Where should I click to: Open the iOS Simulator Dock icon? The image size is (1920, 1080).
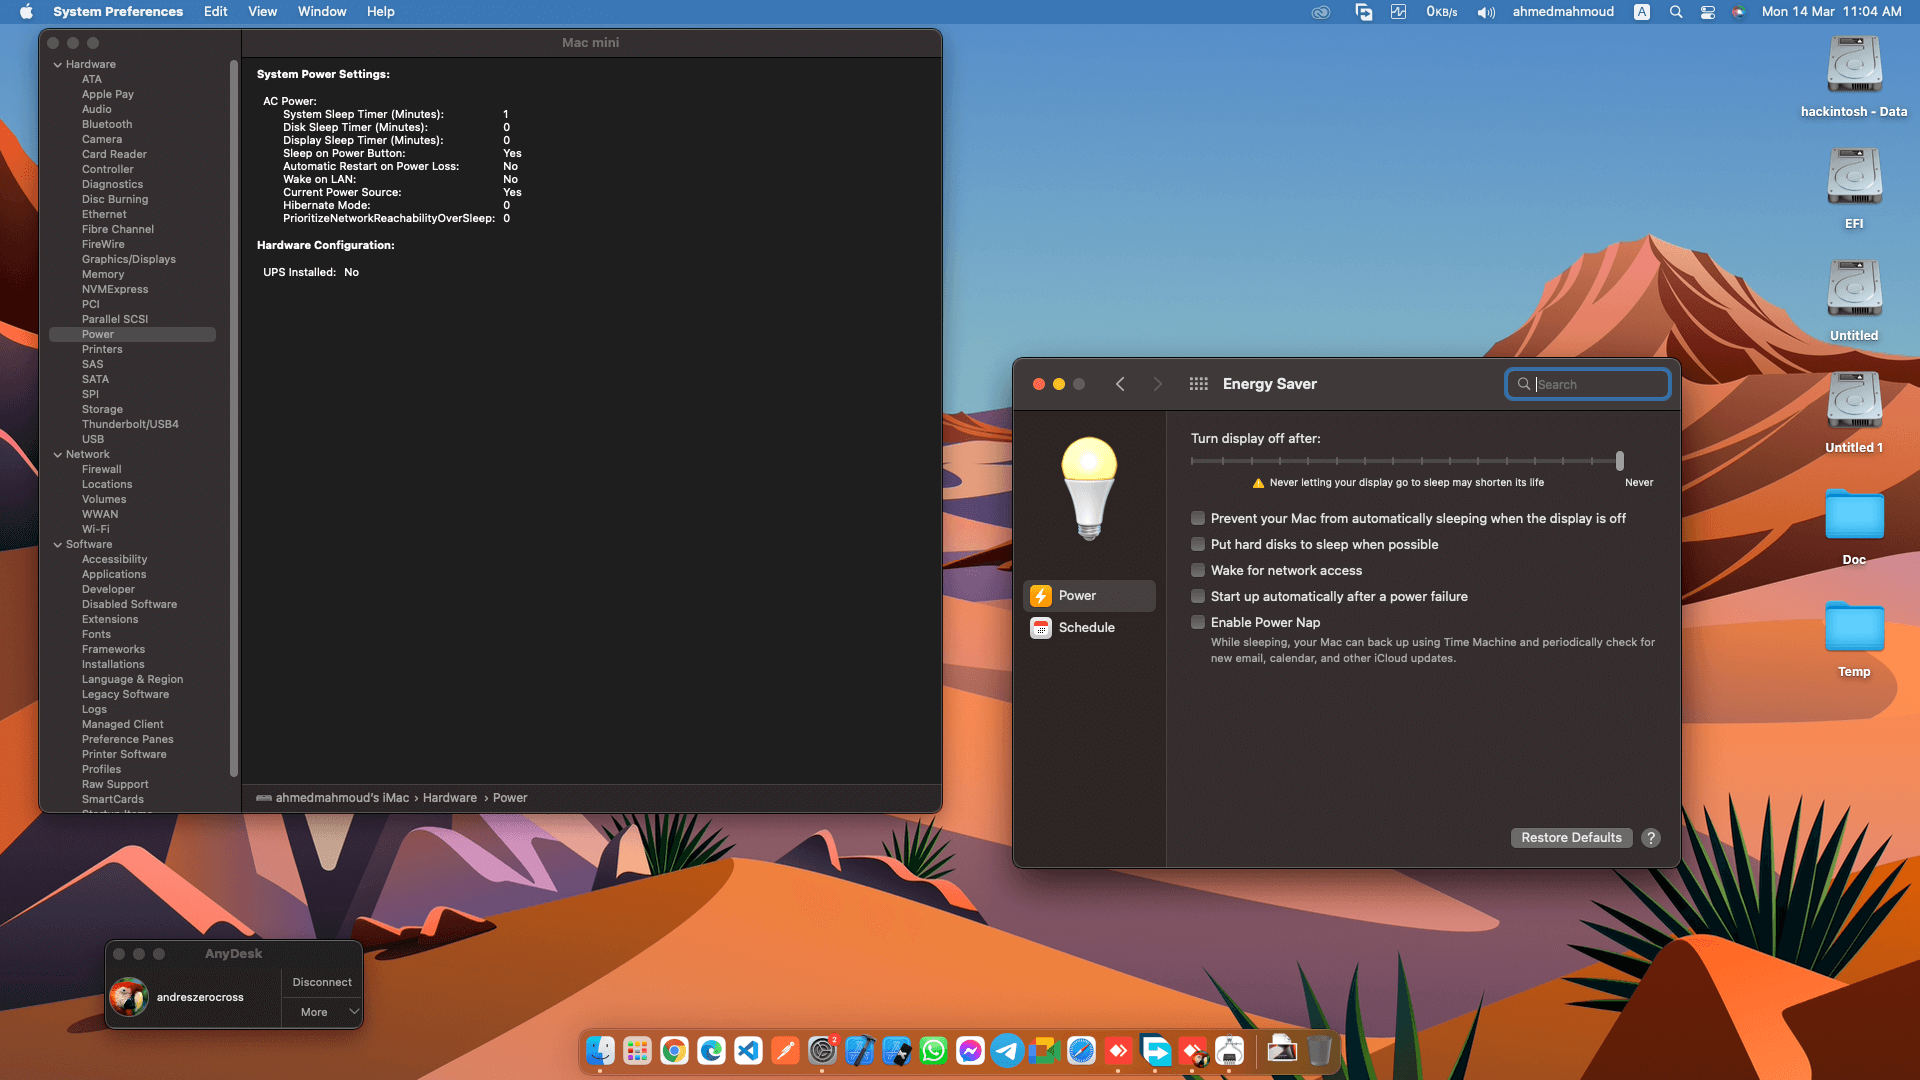click(896, 1051)
